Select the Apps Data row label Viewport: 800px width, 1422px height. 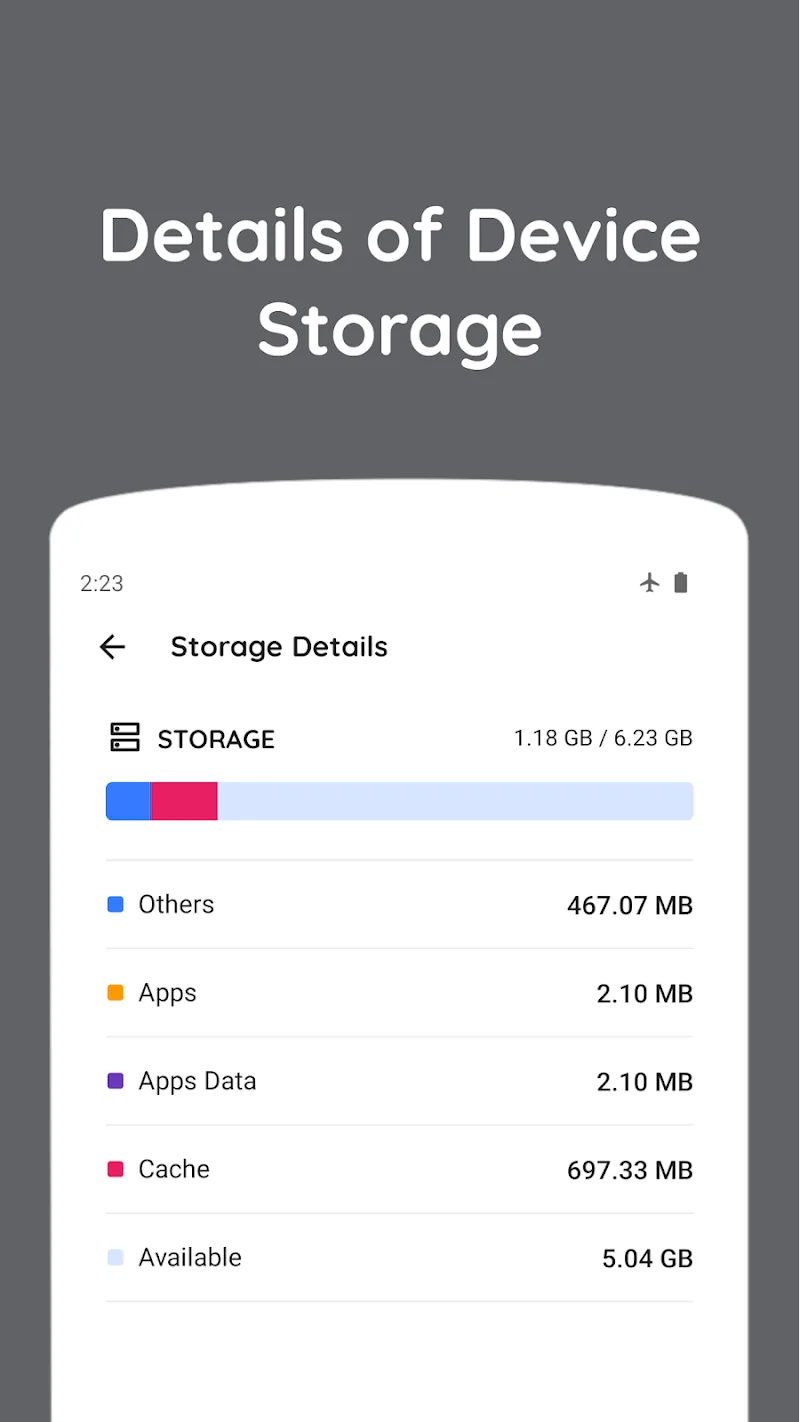[197, 1081]
